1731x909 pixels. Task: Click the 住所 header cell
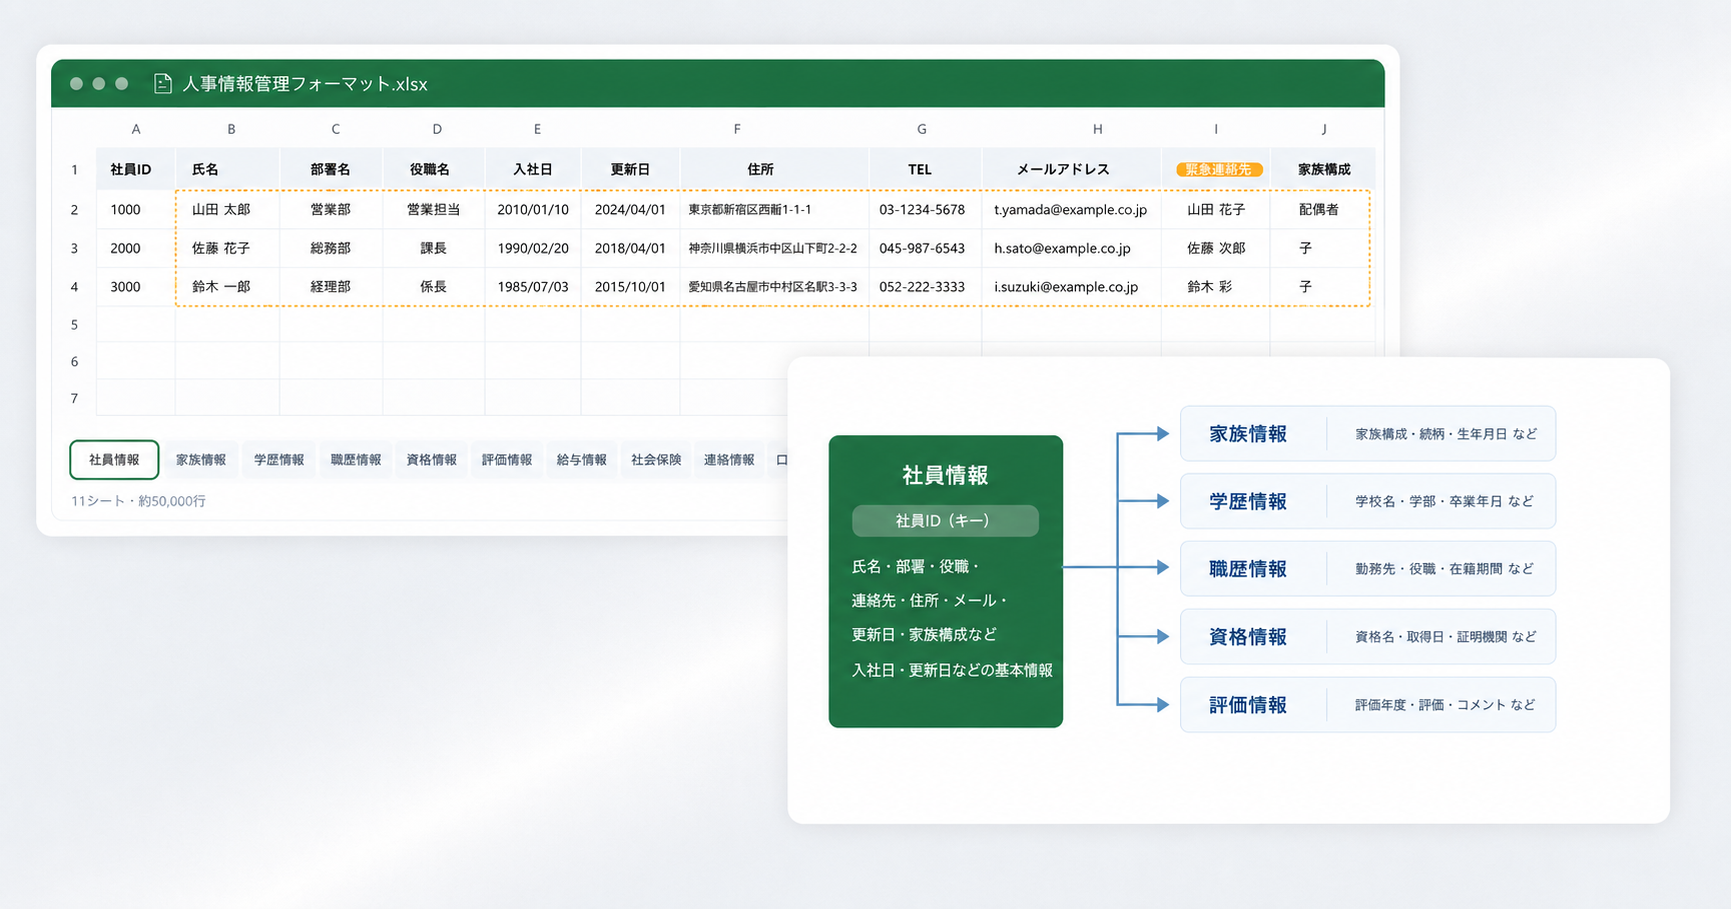(x=775, y=169)
